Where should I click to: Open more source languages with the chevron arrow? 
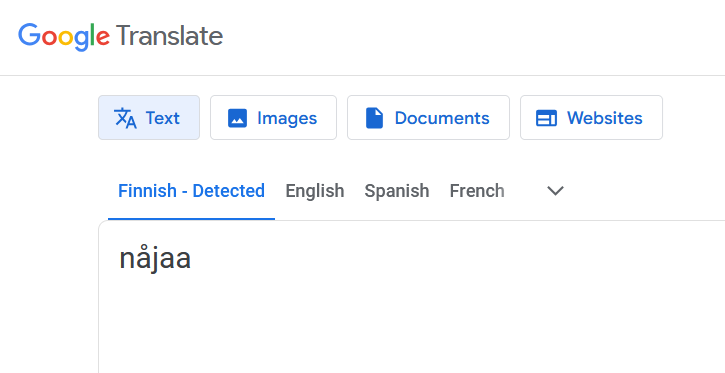coord(555,190)
